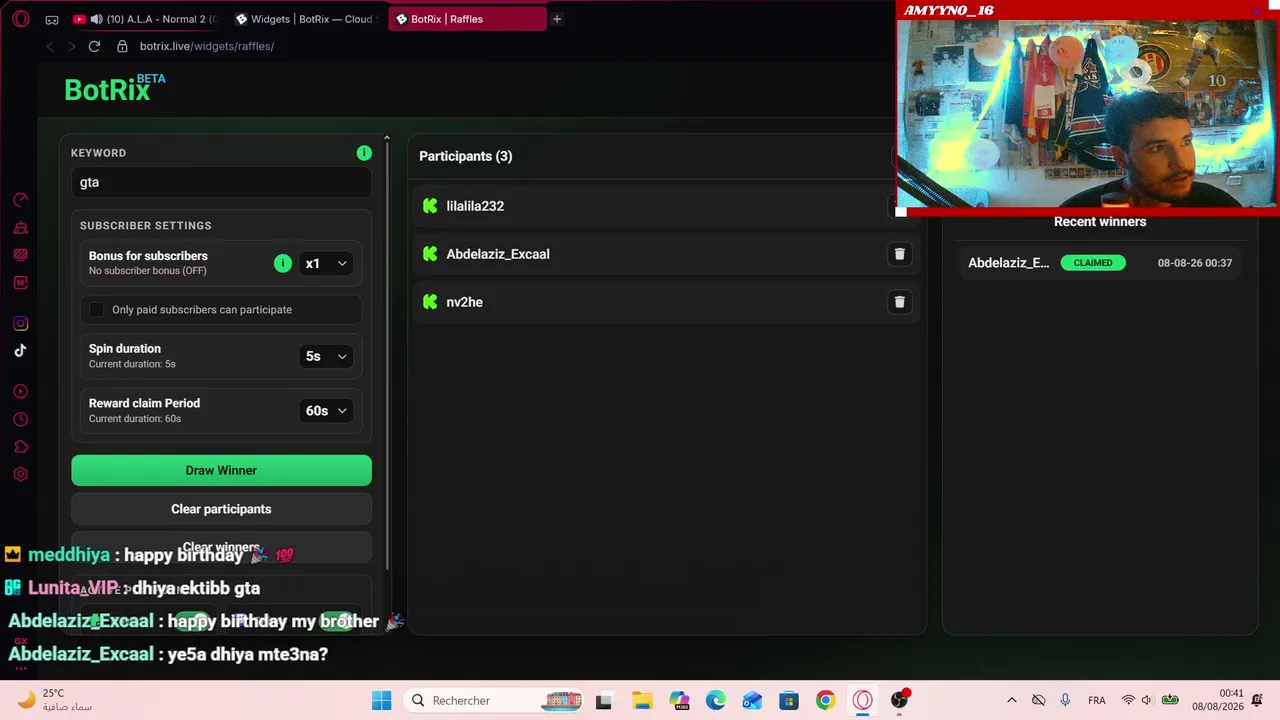Screen dimensions: 1280x720
Task: Open the M panel in sidebar
Action: (x=20, y=283)
